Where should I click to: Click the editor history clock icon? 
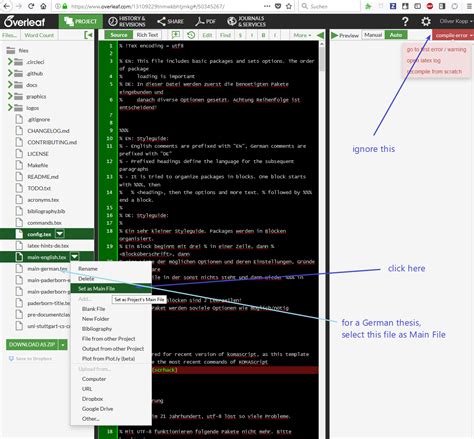191,35
